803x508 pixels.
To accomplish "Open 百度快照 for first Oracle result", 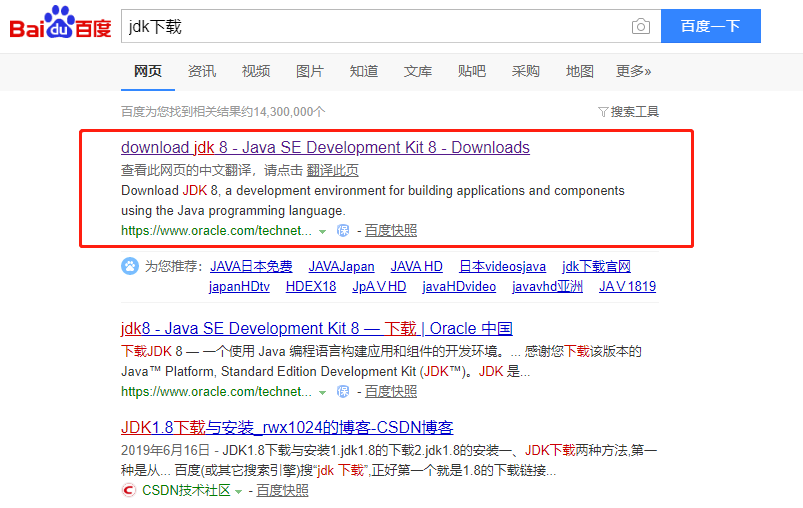I will point(391,231).
